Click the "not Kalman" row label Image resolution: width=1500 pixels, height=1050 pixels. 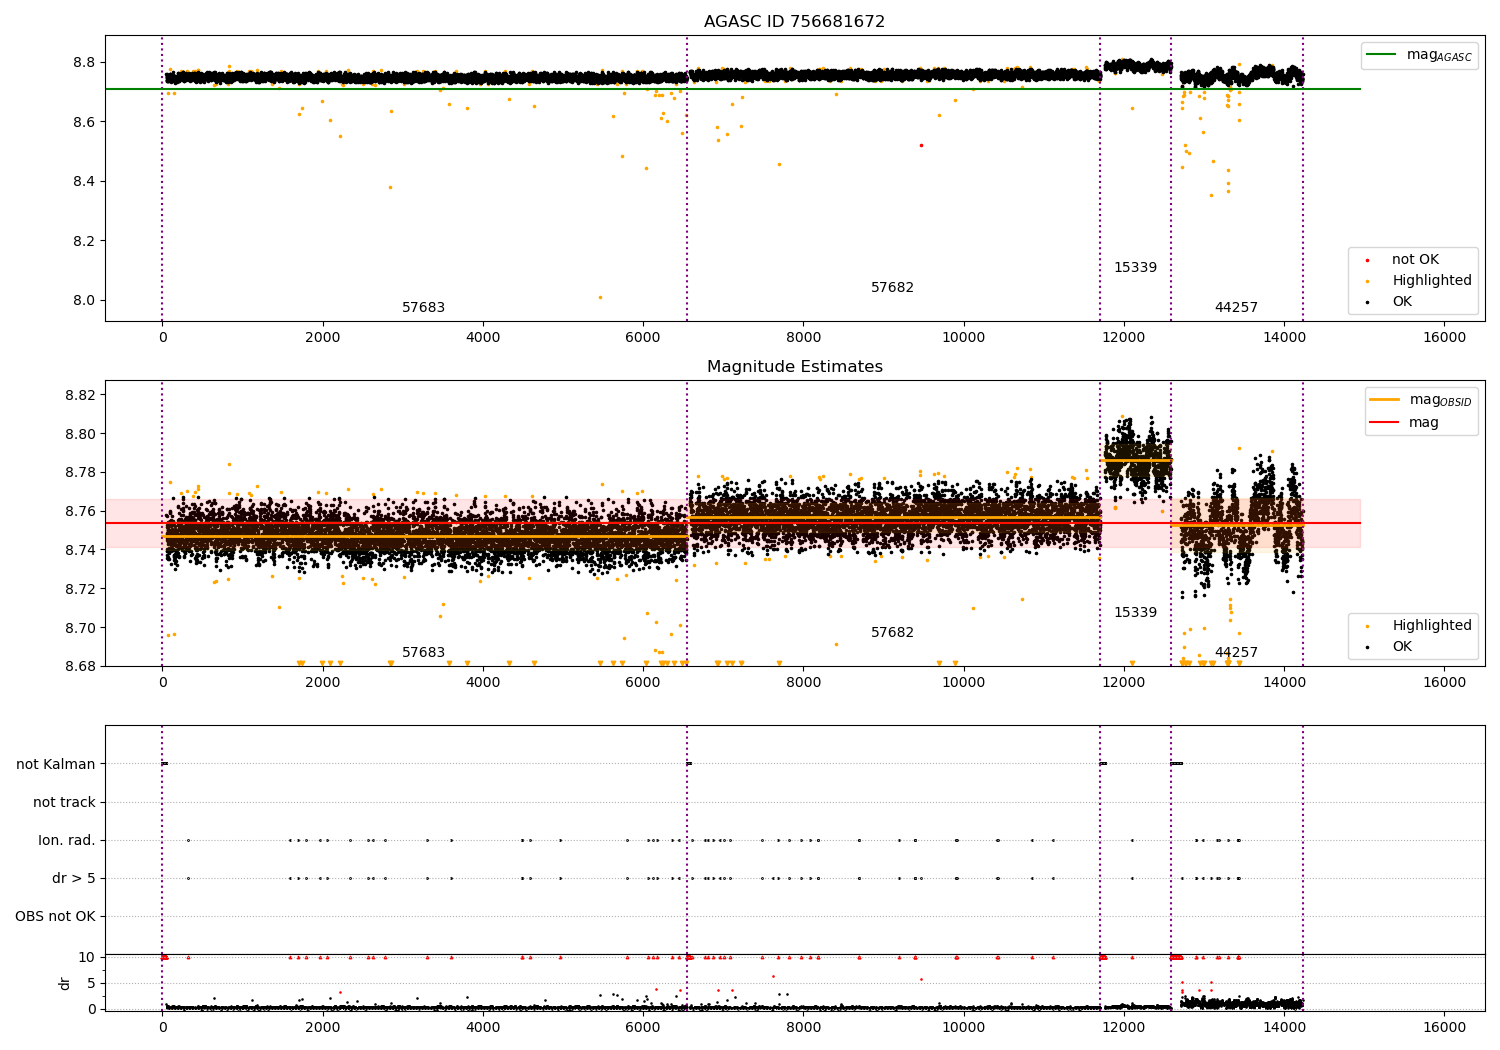[56, 764]
